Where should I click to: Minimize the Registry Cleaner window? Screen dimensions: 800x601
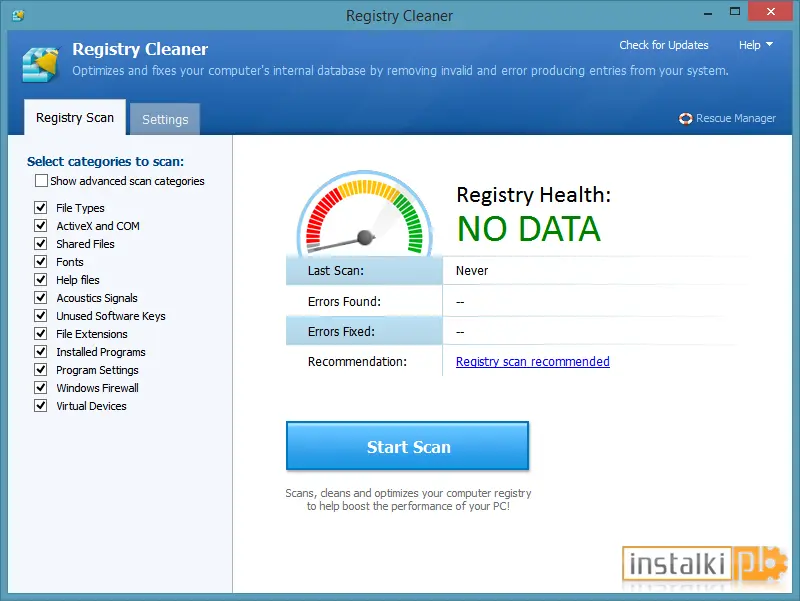[x=708, y=12]
